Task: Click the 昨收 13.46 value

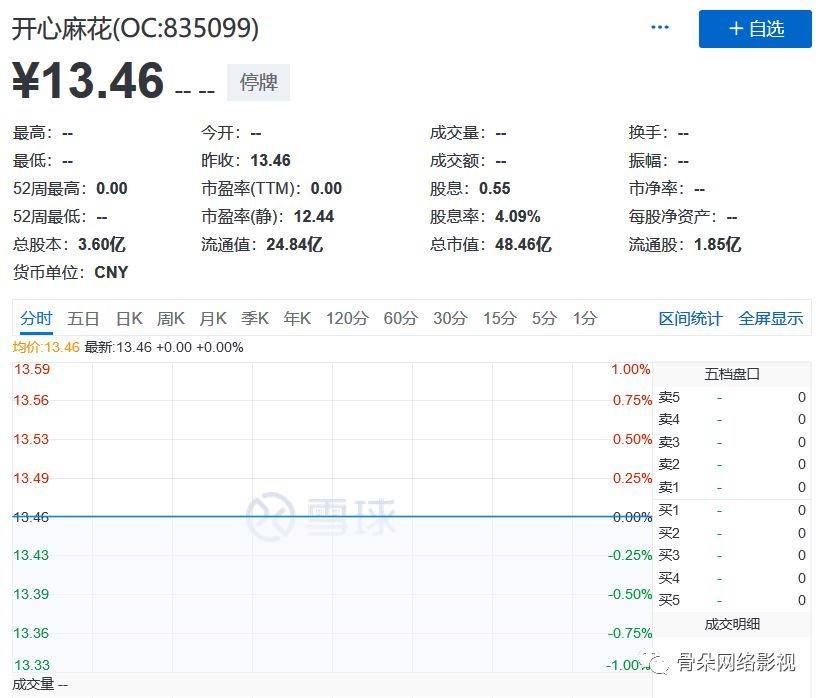Action: (x=271, y=160)
